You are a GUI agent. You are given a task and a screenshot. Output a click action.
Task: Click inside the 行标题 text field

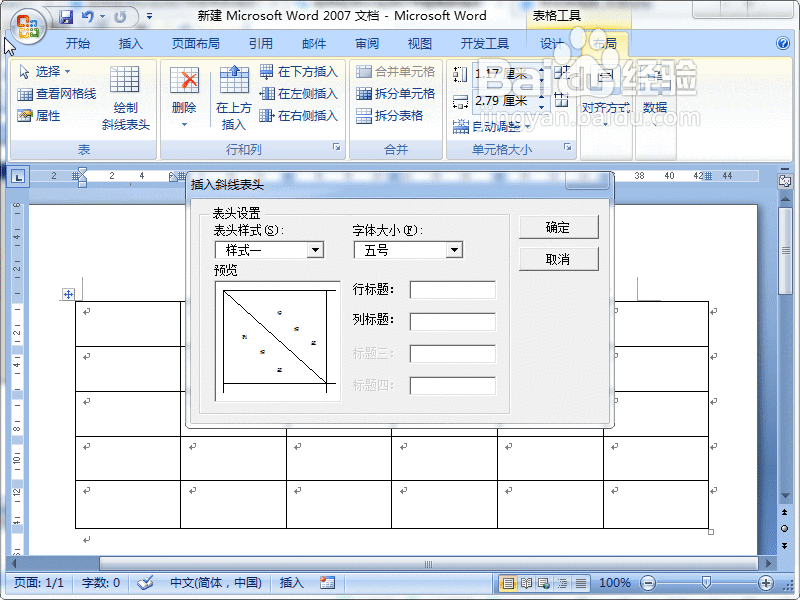tap(455, 290)
